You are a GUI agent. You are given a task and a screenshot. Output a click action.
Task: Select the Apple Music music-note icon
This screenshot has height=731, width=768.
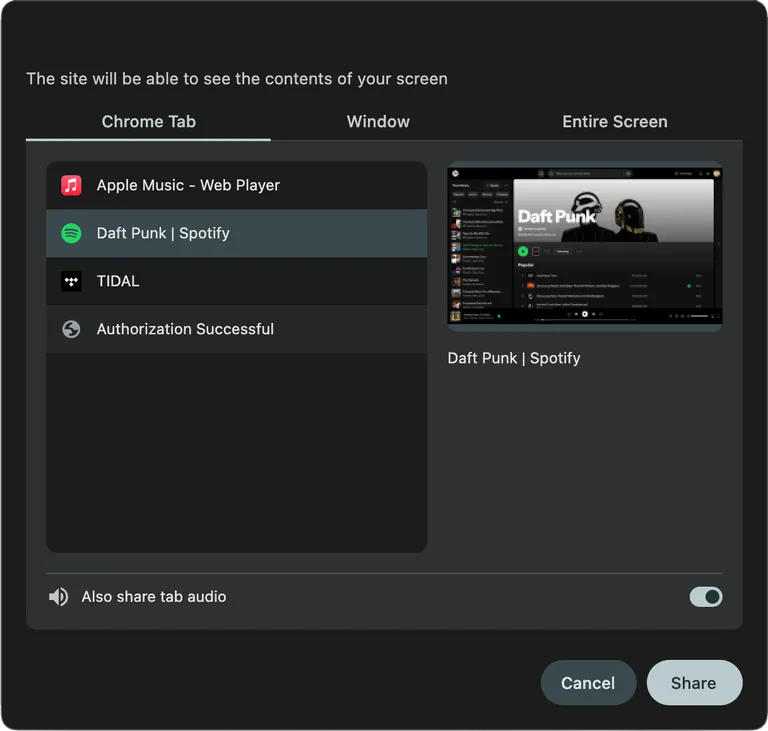pyautogui.click(x=71, y=185)
